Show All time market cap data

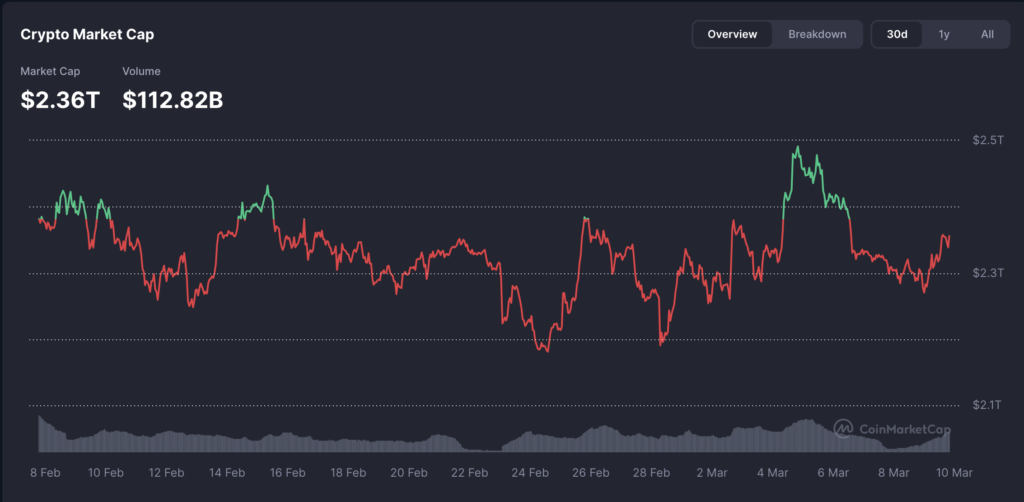[x=987, y=34]
